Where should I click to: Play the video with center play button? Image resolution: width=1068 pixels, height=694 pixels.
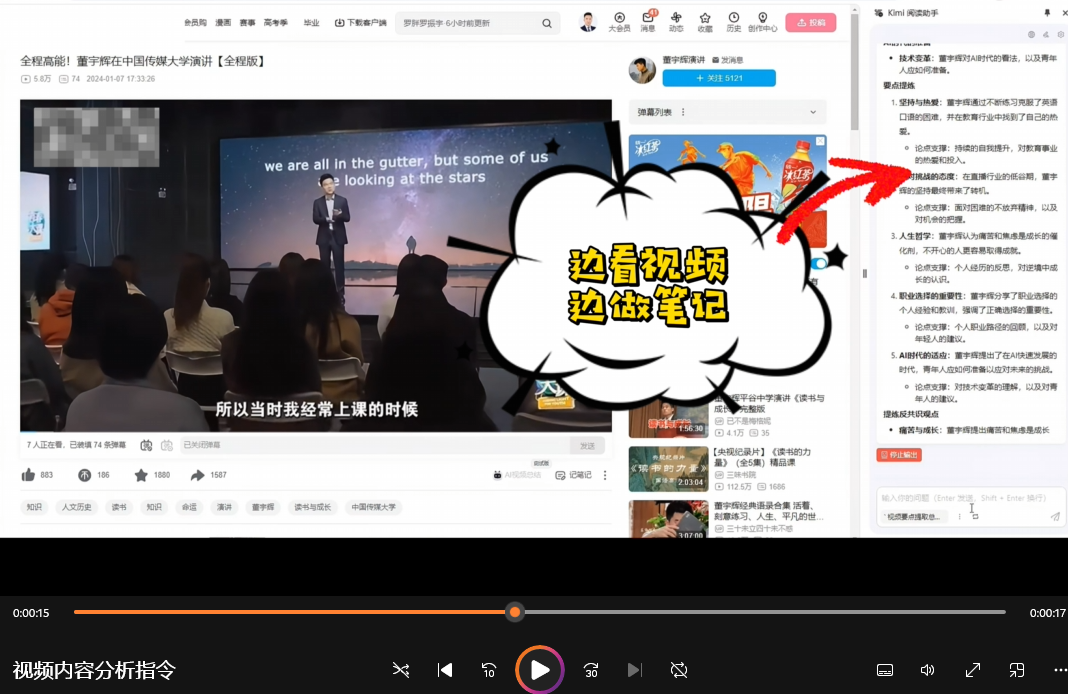(539, 670)
